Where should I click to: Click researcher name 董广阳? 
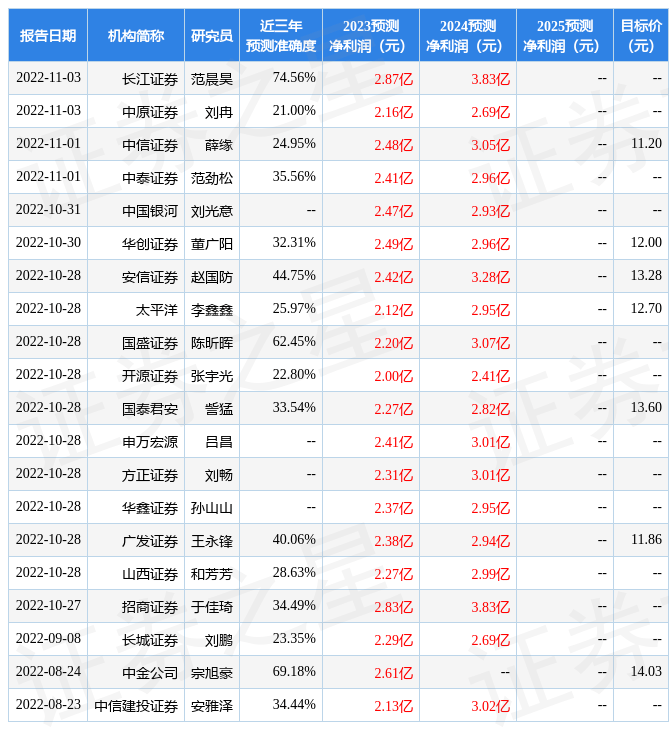tap(212, 244)
